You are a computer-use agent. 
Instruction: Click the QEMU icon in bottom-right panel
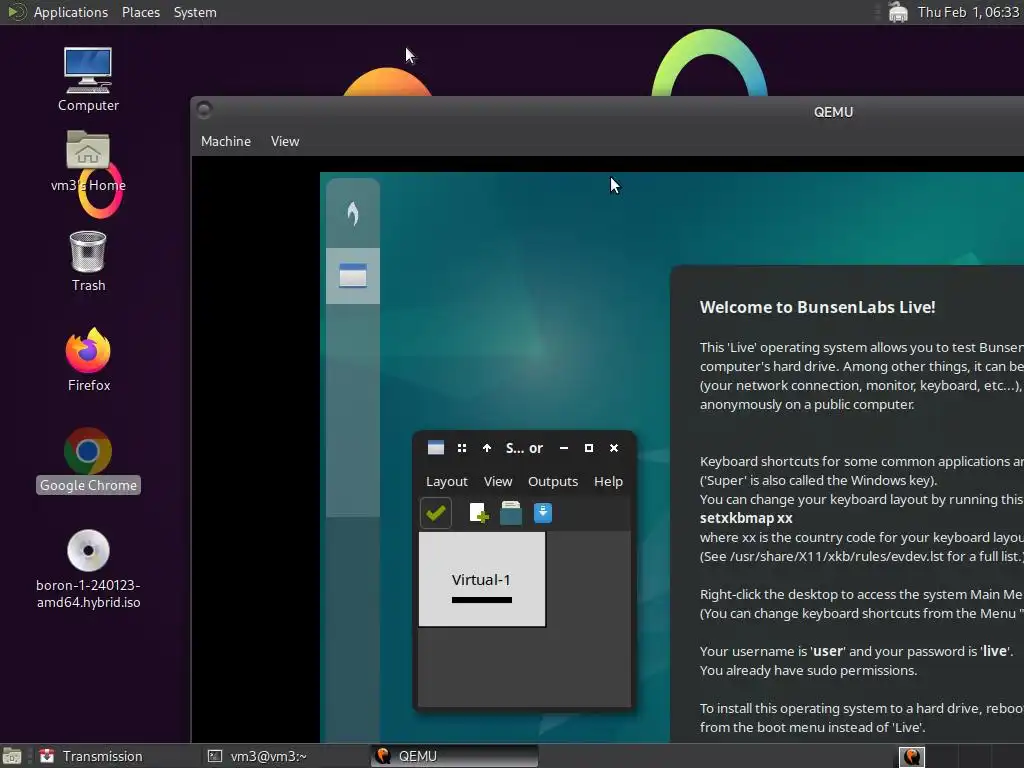tap(912, 756)
